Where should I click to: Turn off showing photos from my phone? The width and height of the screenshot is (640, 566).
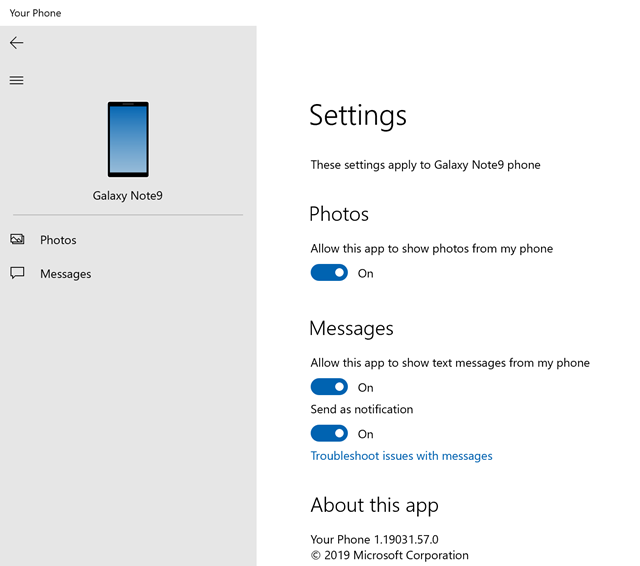coord(329,273)
